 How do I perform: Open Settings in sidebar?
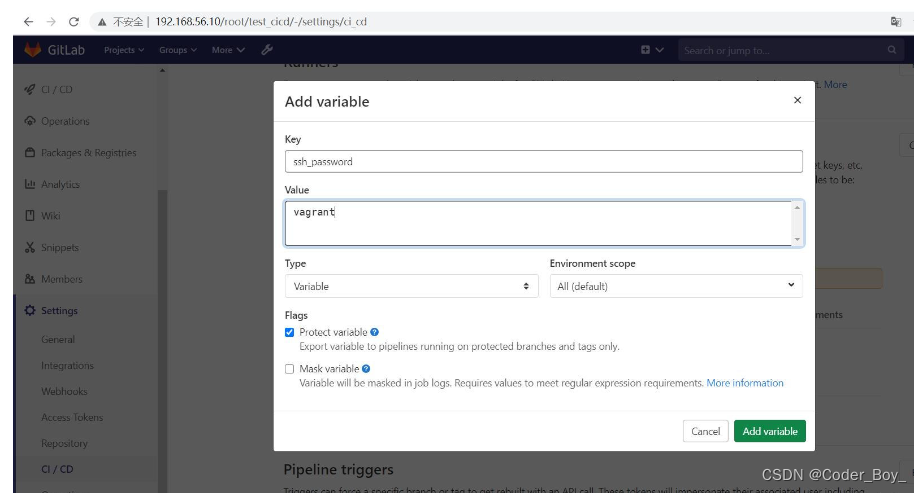59,311
